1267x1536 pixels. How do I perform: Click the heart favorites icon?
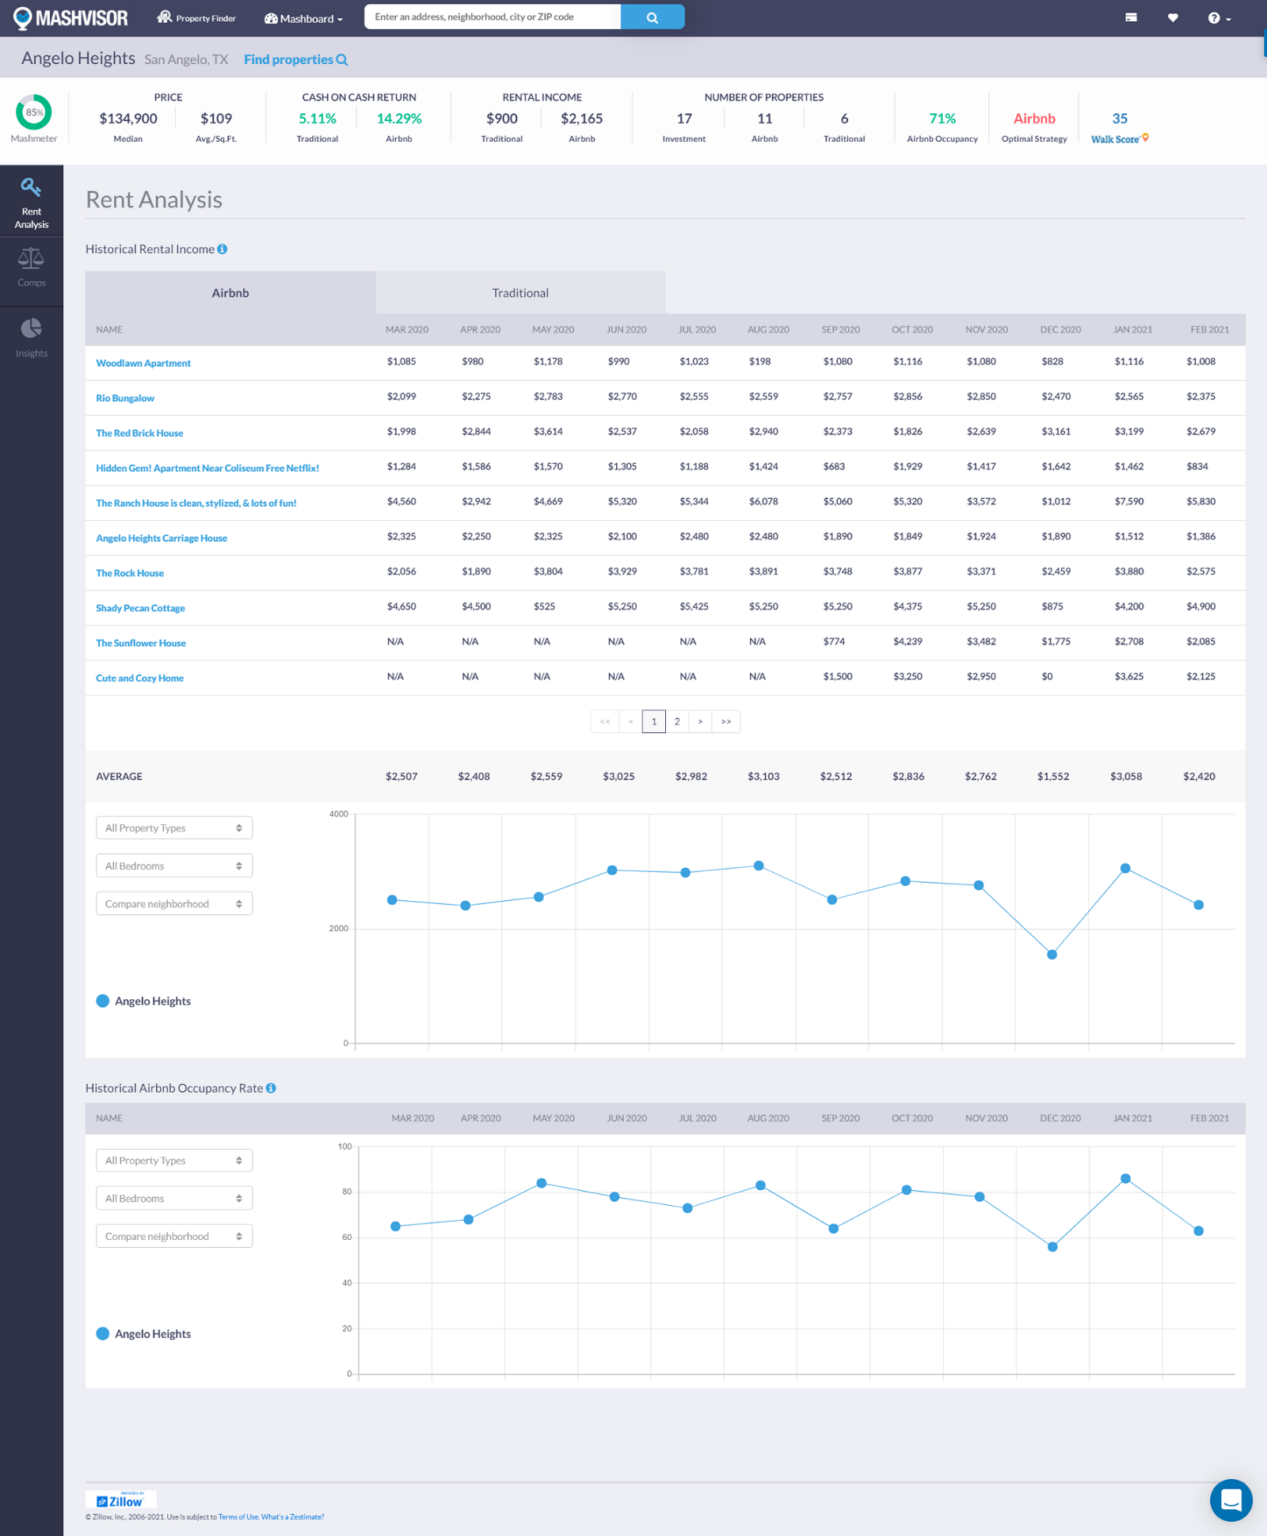[x=1173, y=18]
